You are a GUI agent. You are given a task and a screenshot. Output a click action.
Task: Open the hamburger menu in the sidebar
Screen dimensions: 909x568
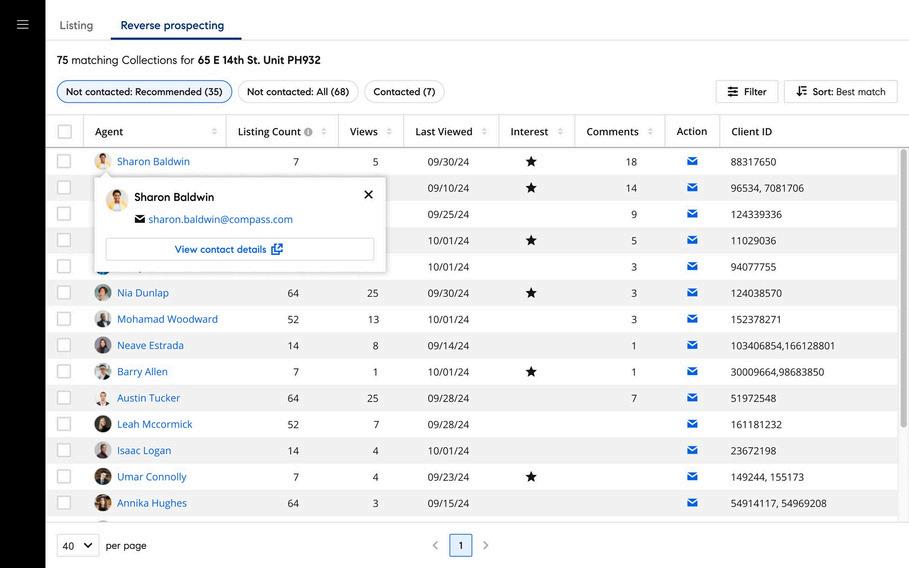(x=22, y=25)
